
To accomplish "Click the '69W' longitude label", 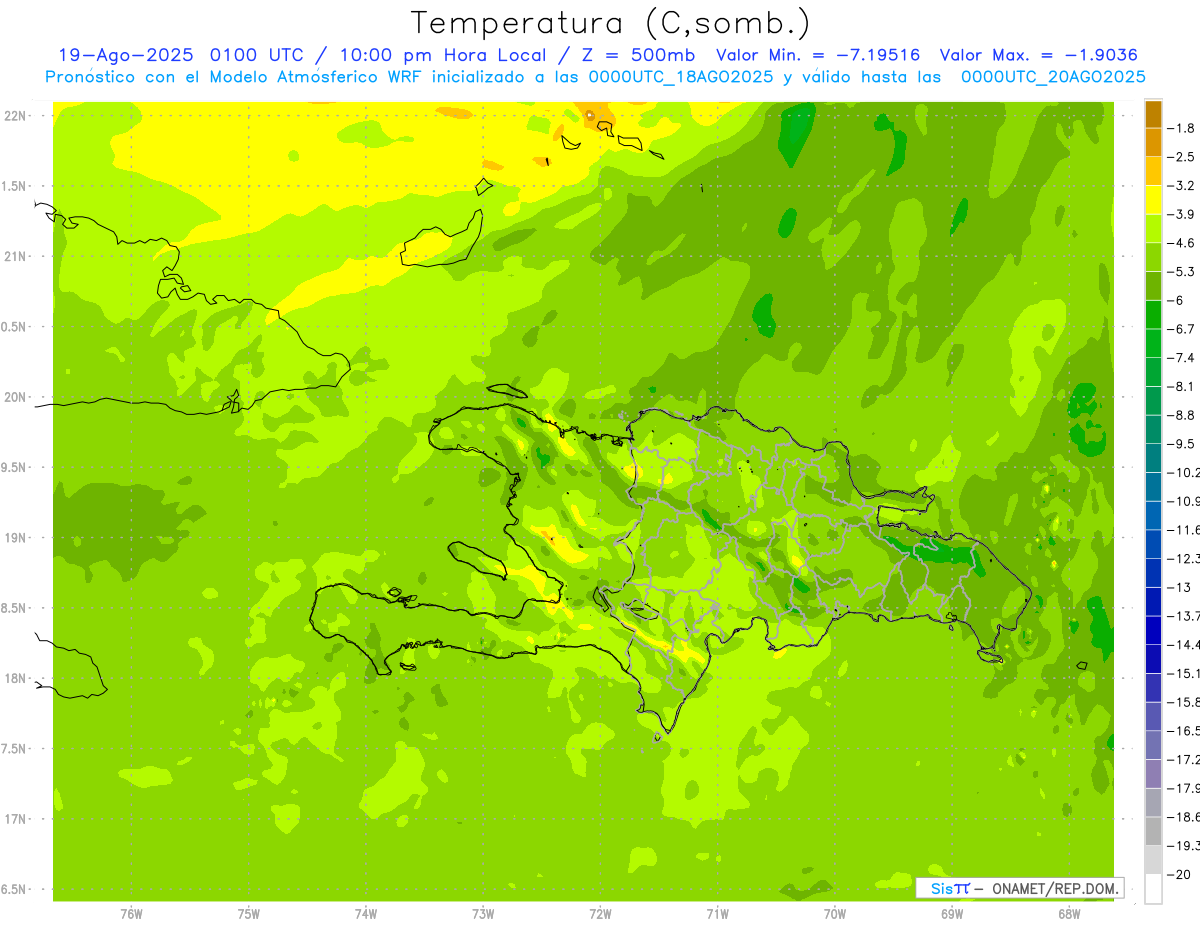I will [952, 914].
